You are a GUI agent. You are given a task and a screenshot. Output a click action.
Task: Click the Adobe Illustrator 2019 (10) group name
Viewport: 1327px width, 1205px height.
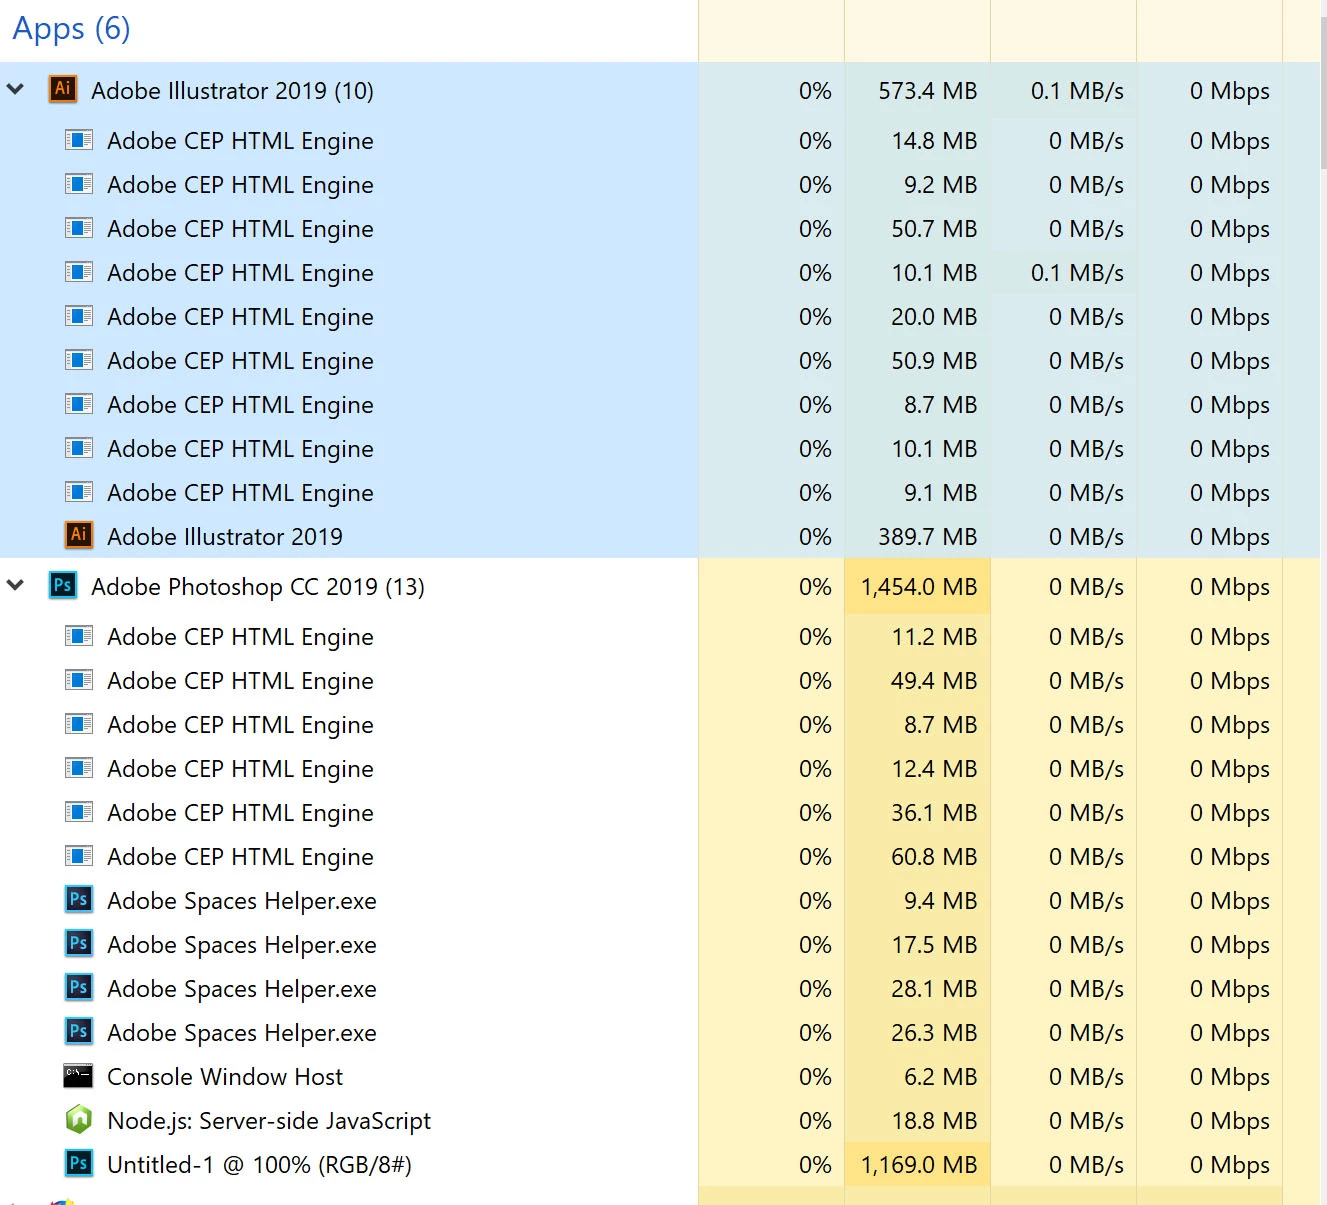(232, 91)
